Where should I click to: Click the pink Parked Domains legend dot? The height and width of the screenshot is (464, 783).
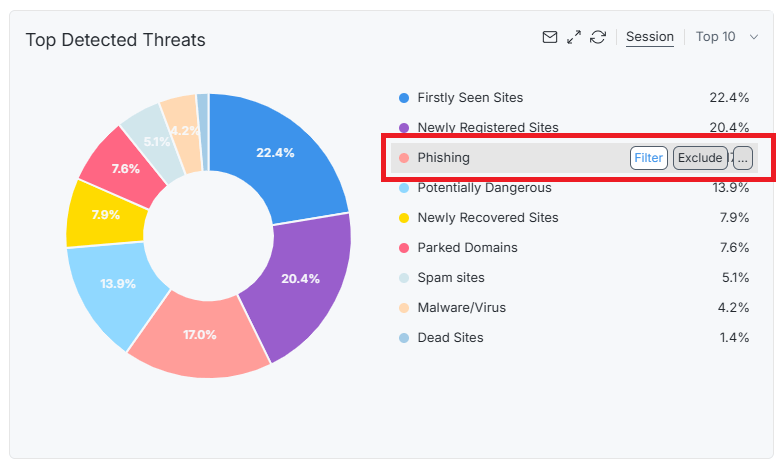404,248
